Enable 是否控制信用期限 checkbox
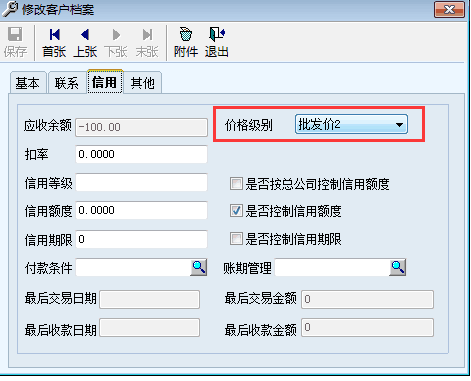Image resolution: width=471 pixels, height=381 pixels. coord(236,239)
